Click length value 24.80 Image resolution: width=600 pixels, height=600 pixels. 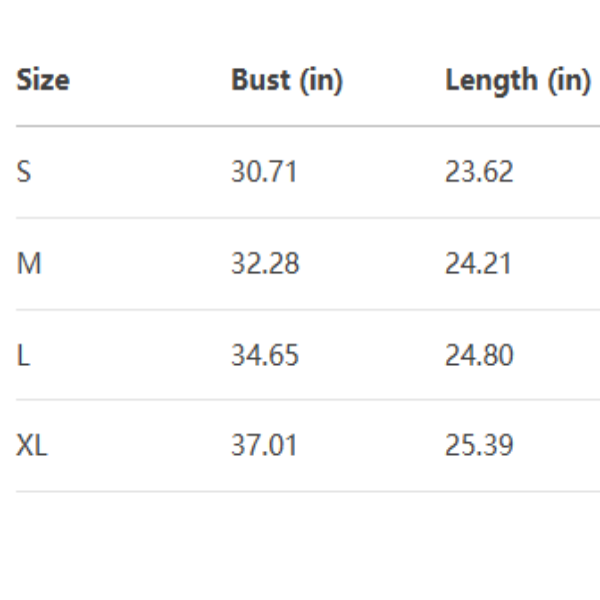(x=479, y=355)
